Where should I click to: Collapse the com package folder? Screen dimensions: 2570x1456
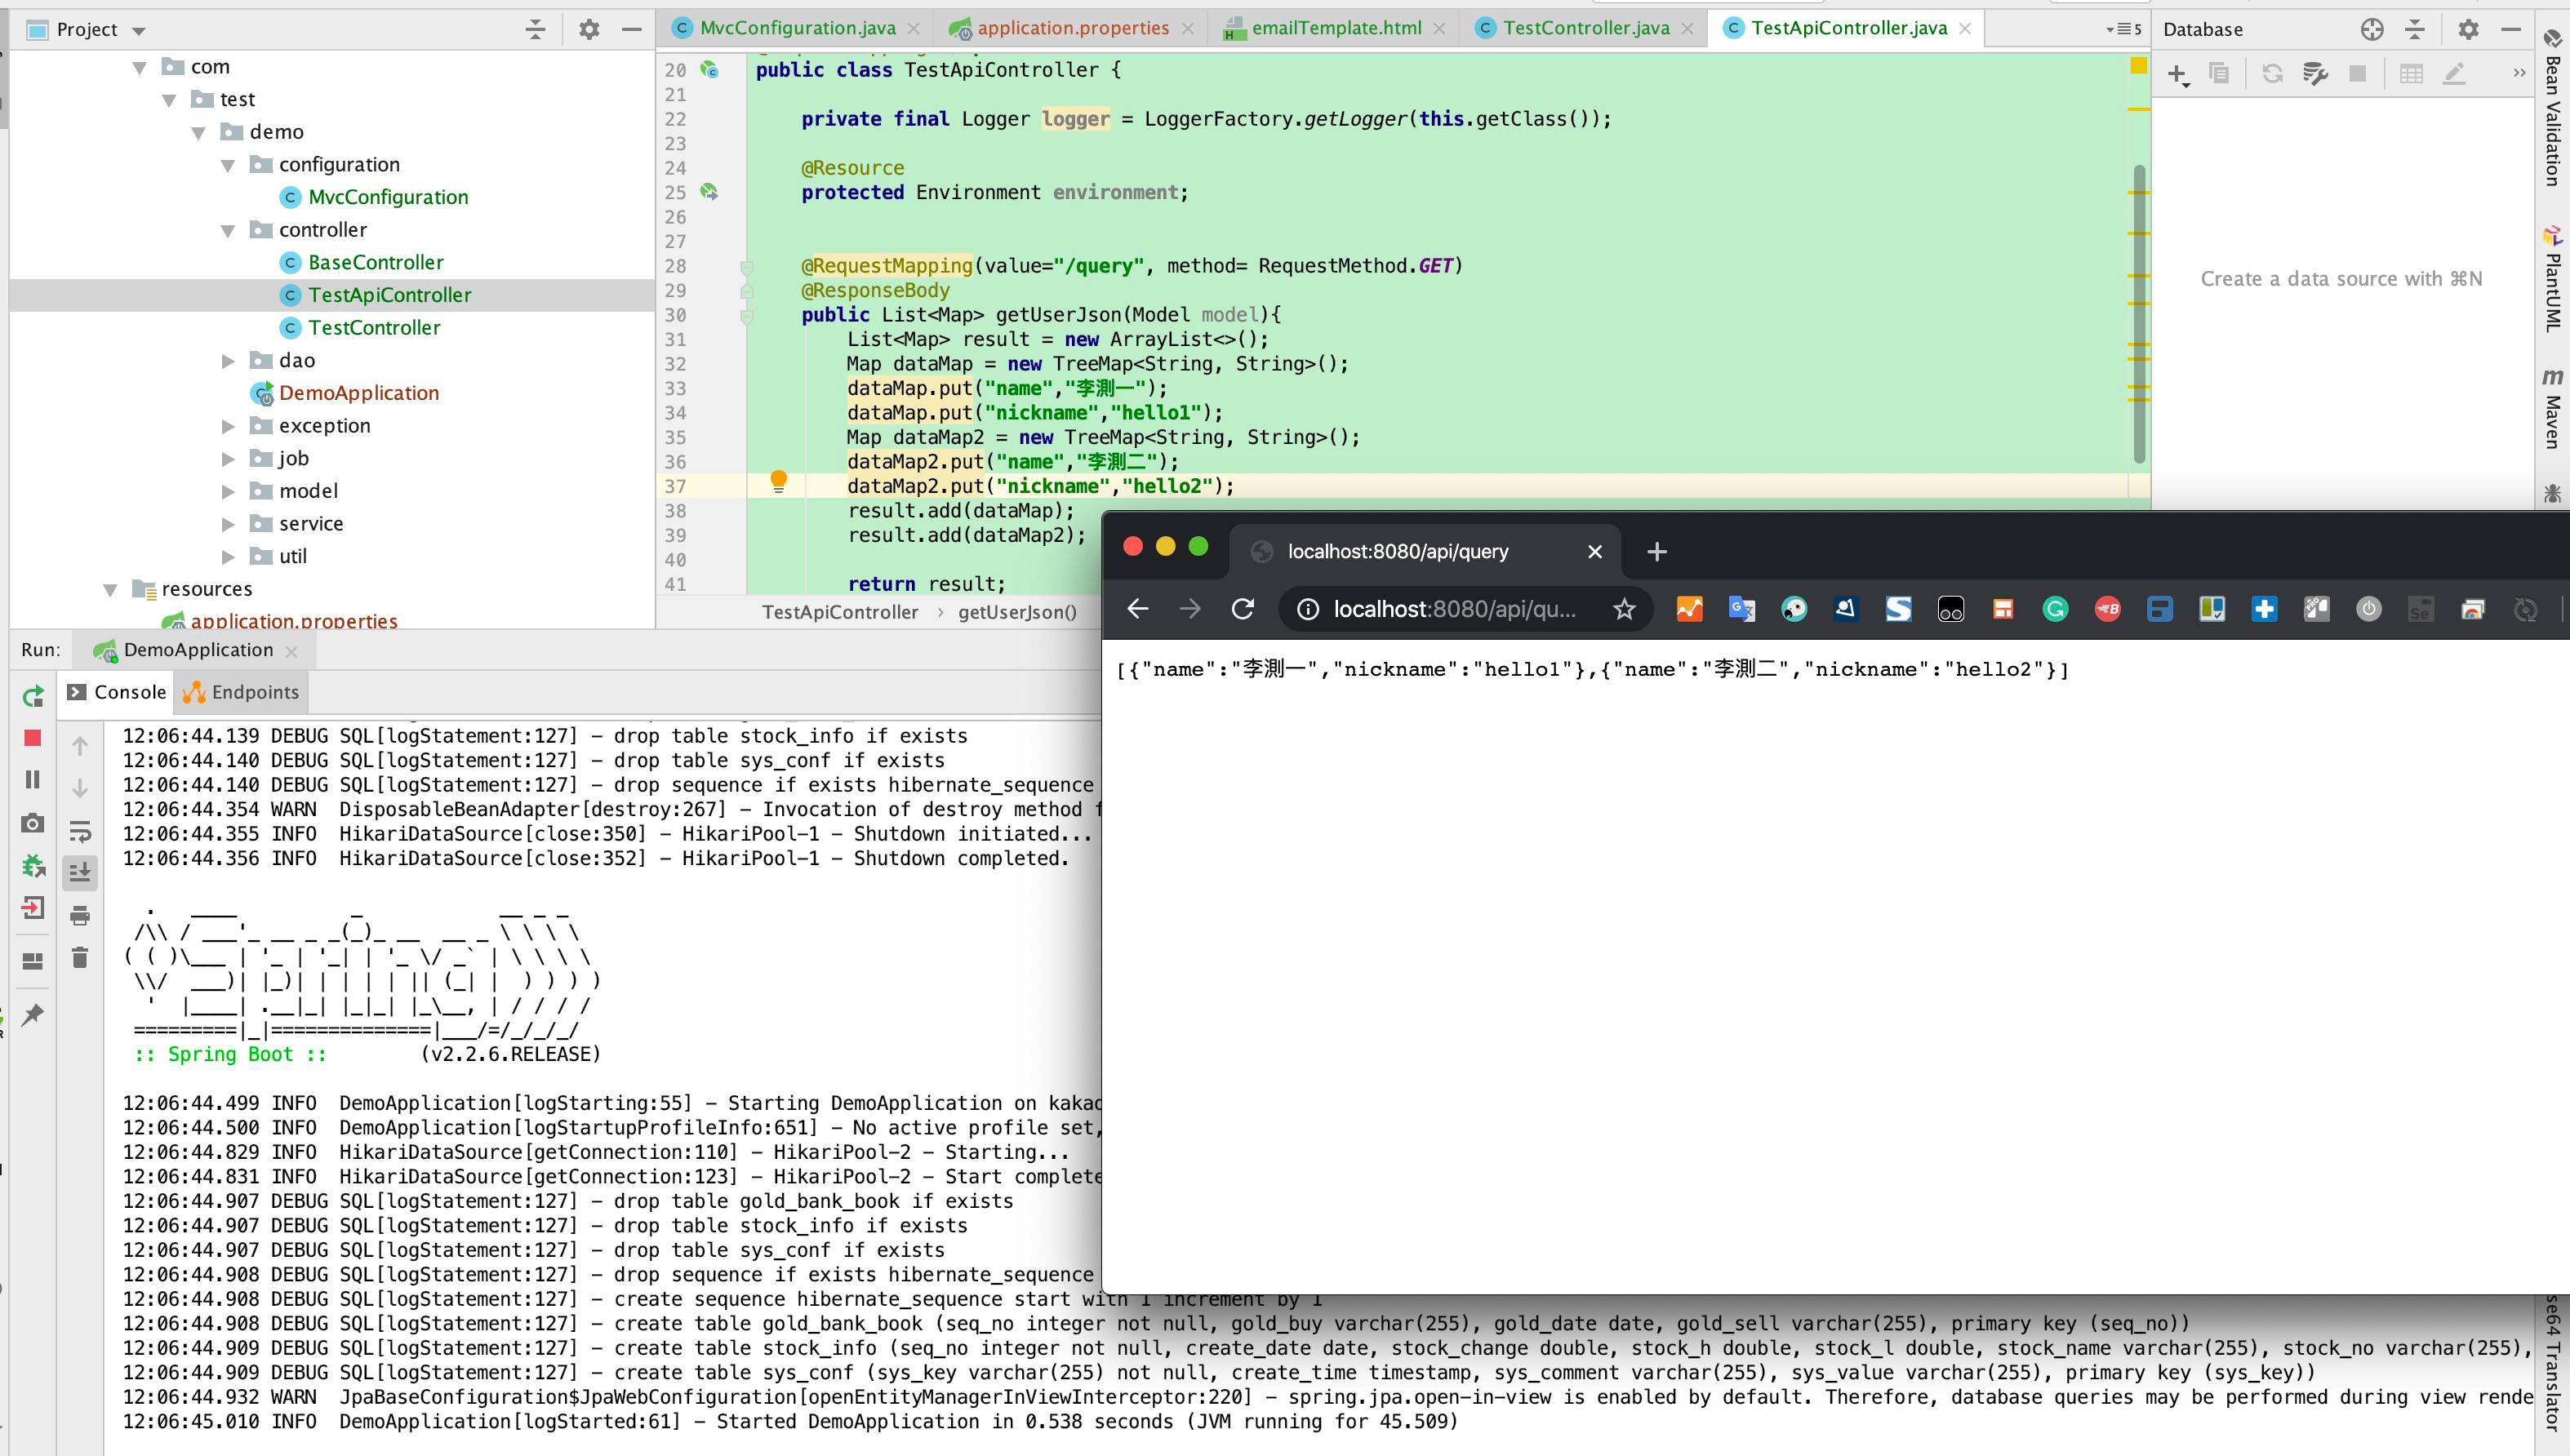140,67
